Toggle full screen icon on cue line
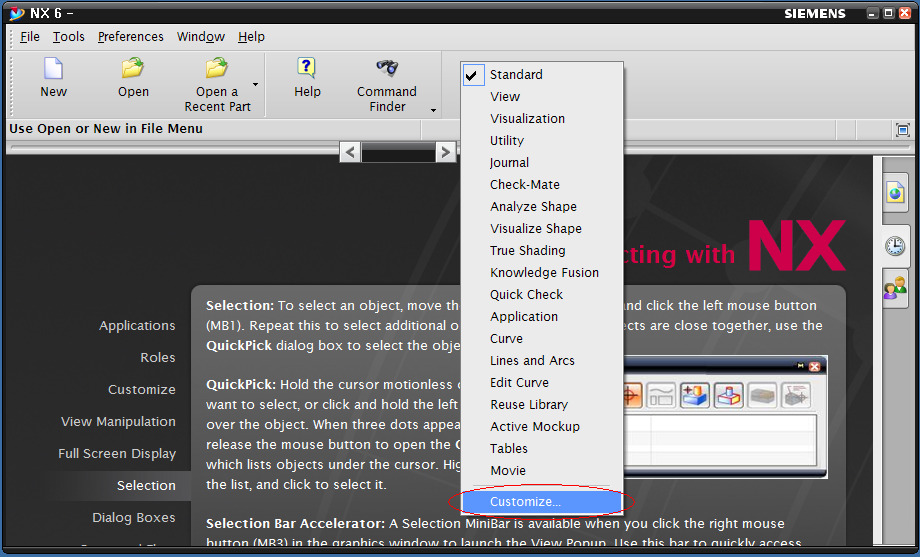 (902, 130)
